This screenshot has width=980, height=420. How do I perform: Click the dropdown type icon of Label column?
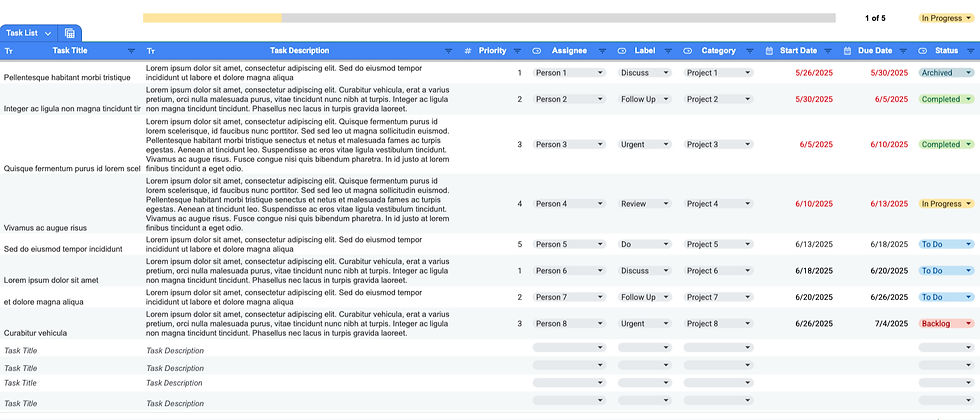tap(622, 51)
